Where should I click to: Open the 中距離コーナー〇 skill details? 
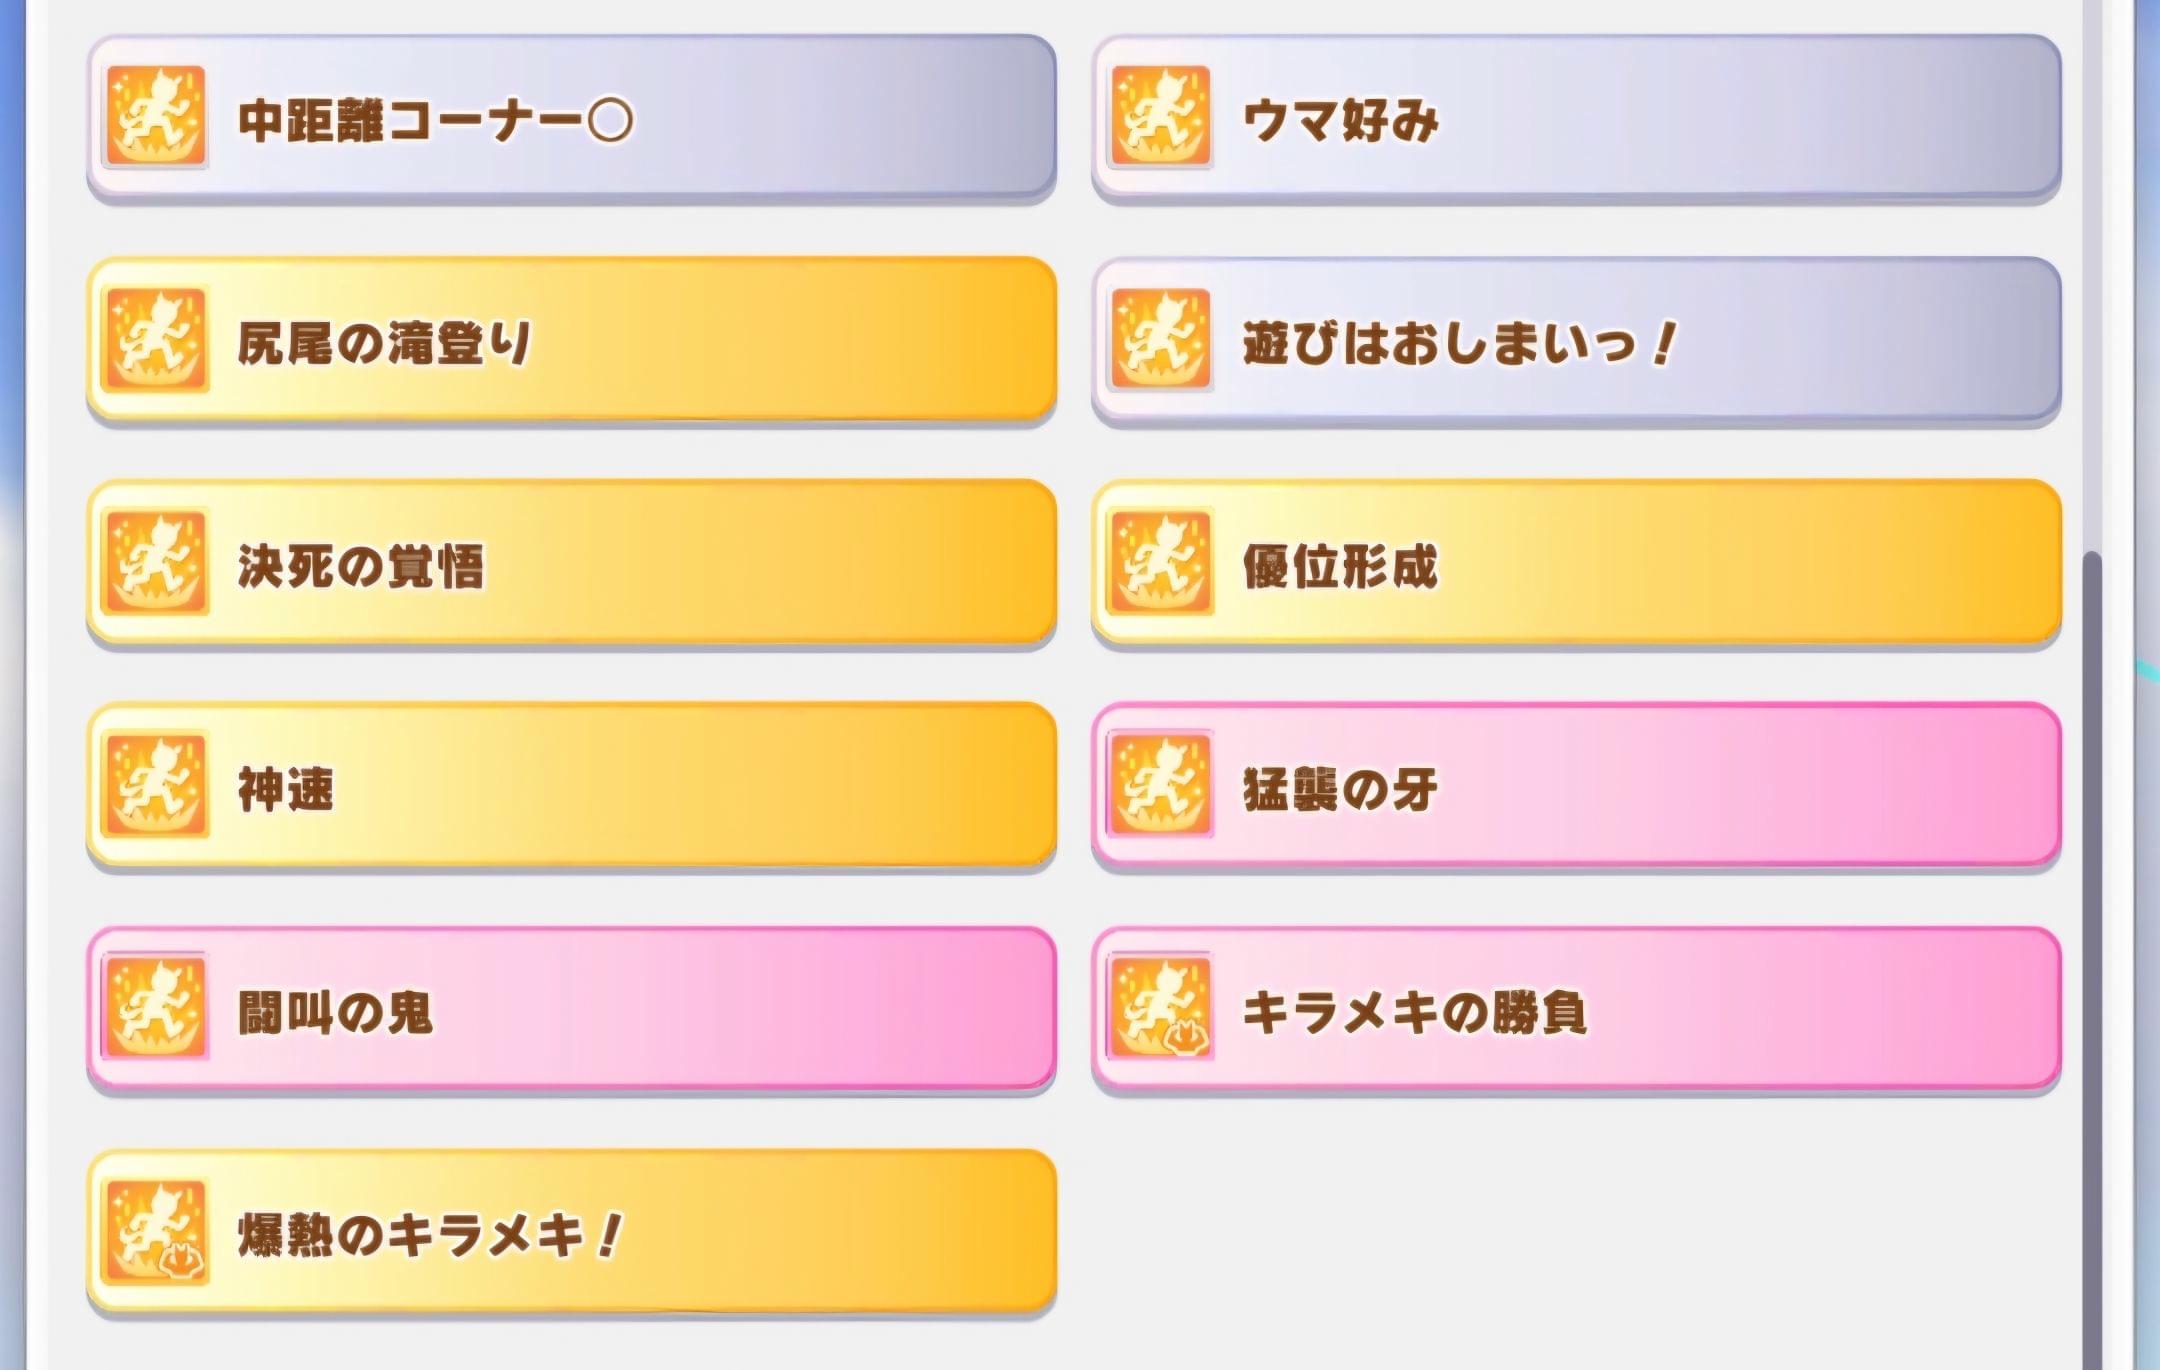(x=572, y=117)
